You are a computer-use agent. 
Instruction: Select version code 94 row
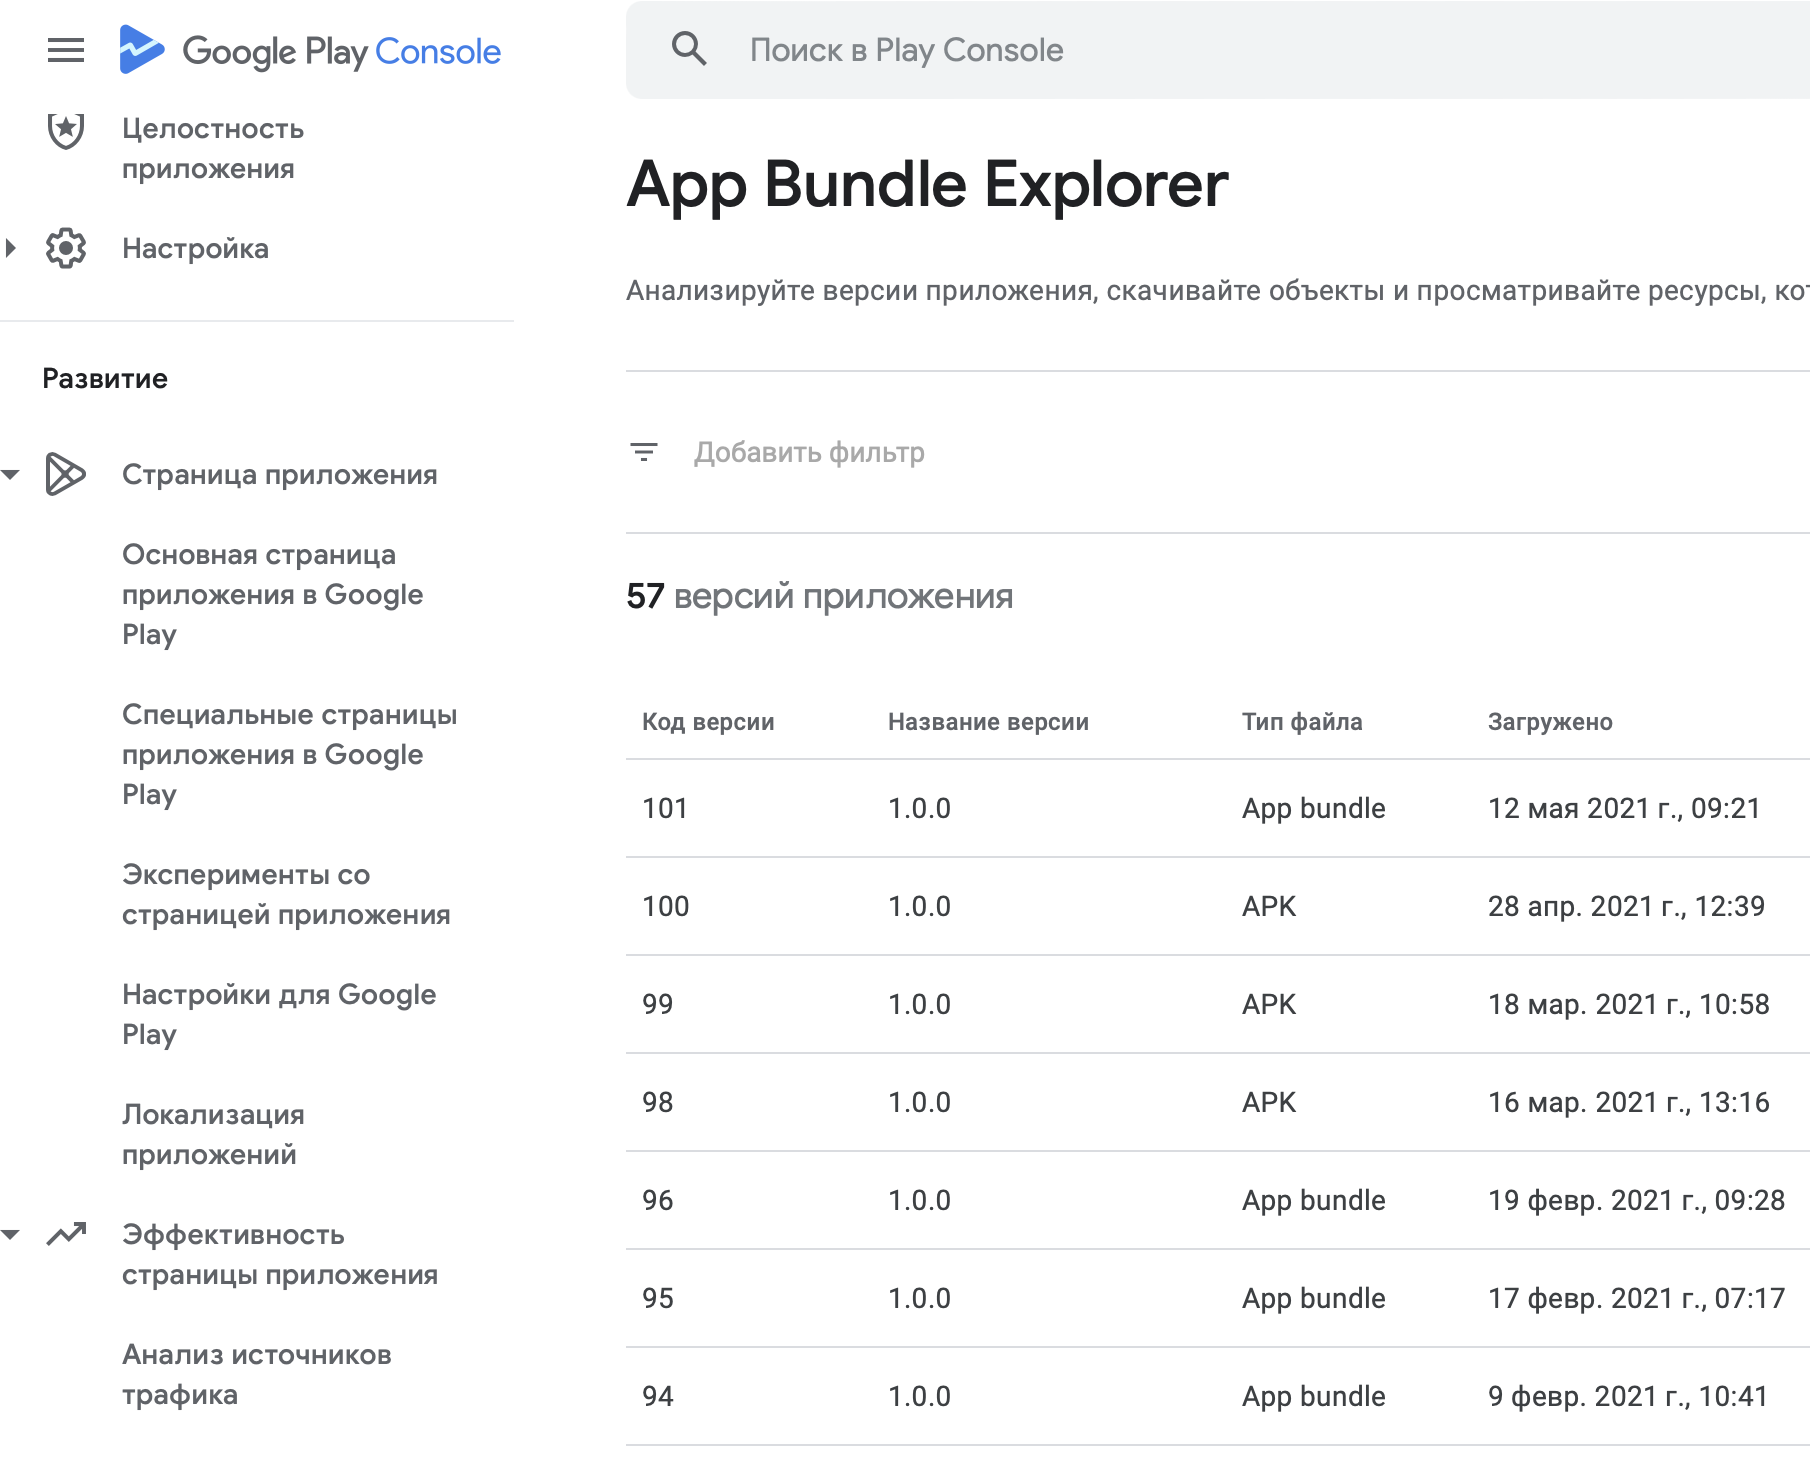1218,1396
